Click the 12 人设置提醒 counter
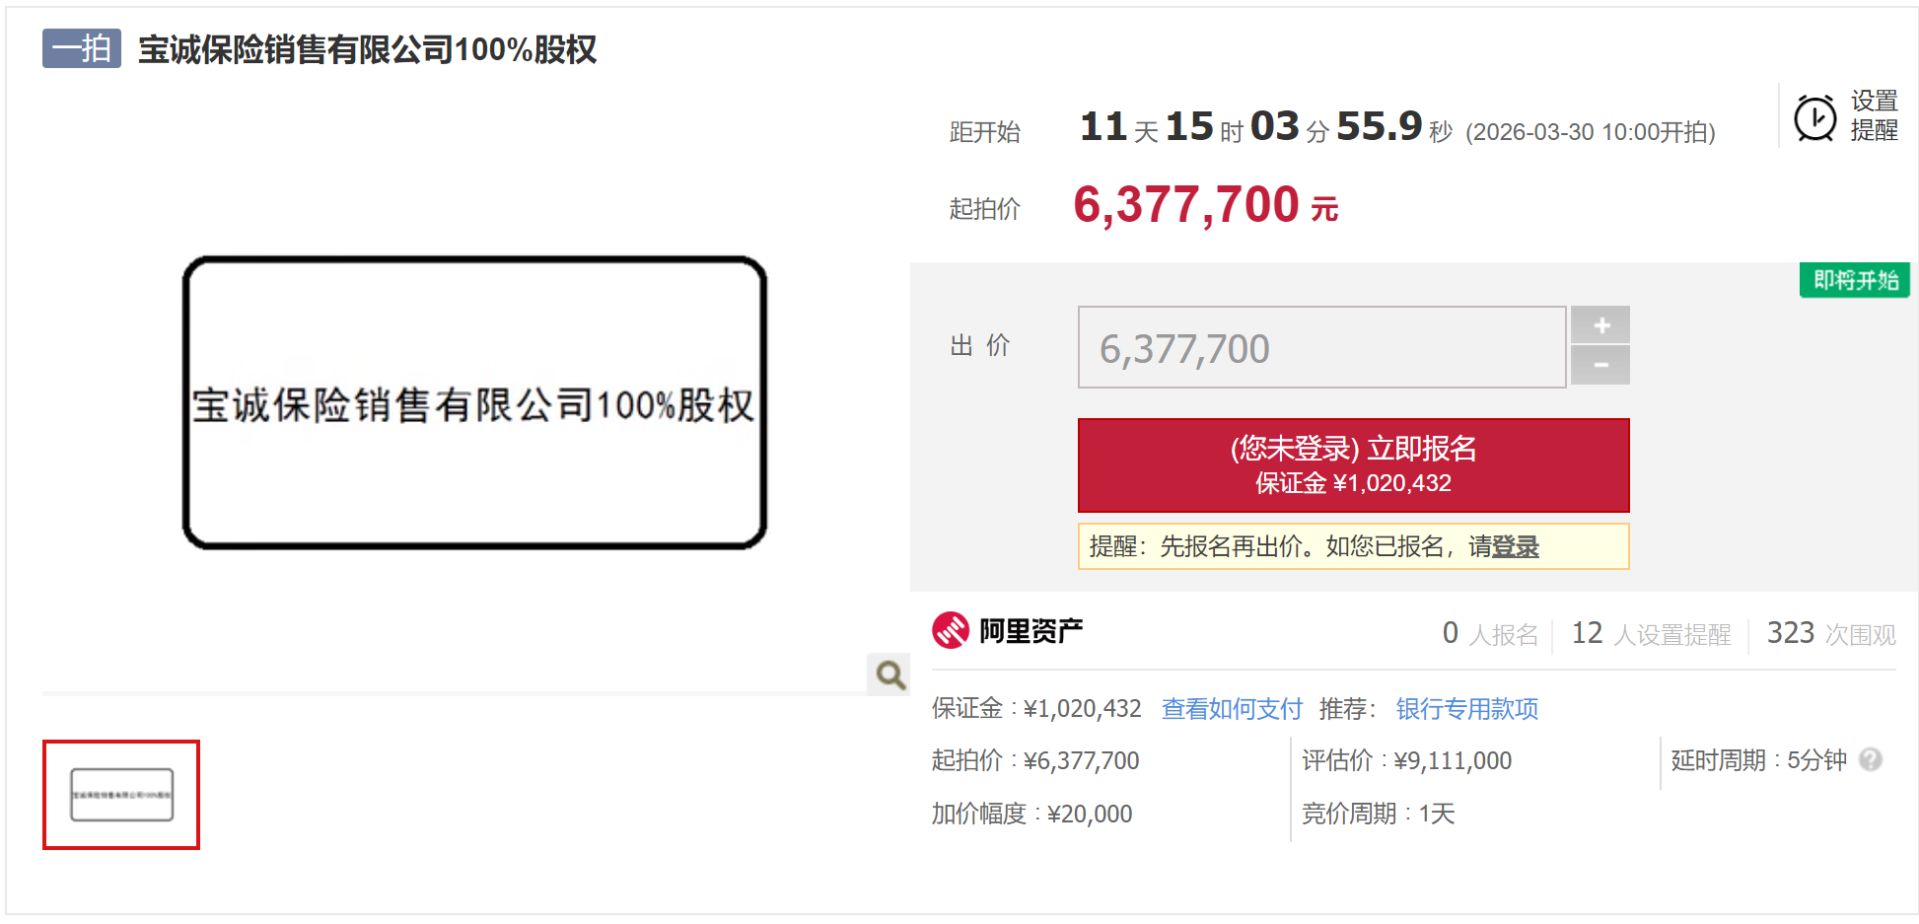This screenshot has width=1919, height=924. [1650, 634]
